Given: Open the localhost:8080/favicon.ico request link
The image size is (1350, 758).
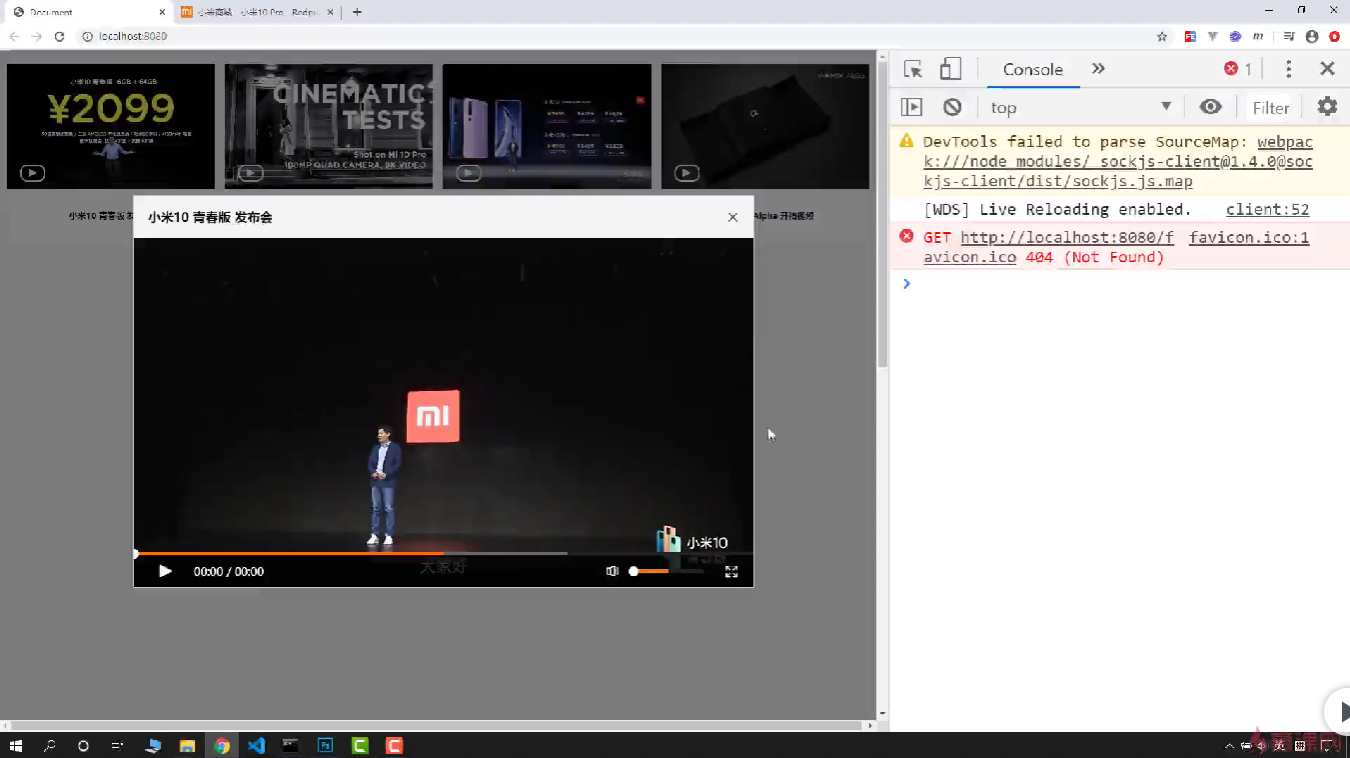Looking at the screenshot, I should [1048, 247].
